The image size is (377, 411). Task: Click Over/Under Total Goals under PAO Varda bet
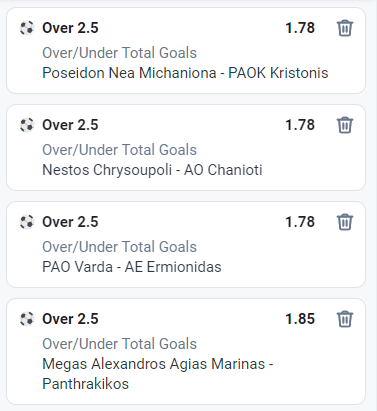[x=120, y=247]
